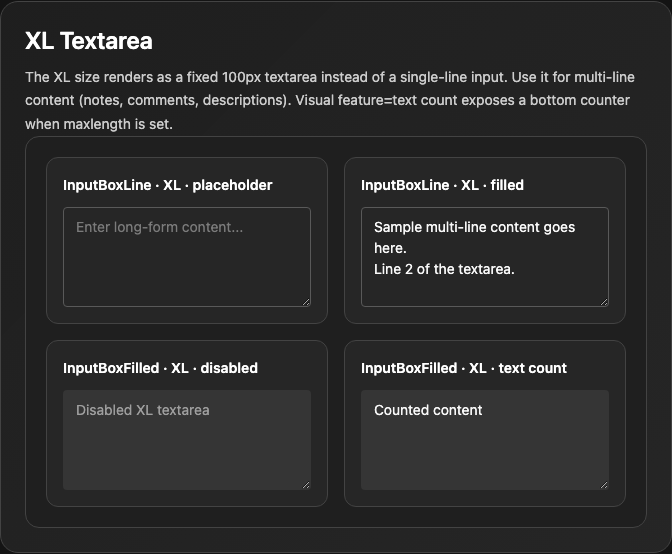Click the 'InputBoxFilled · XL · text count' label
Screen dimensions: 672x554
tap(464, 368)
